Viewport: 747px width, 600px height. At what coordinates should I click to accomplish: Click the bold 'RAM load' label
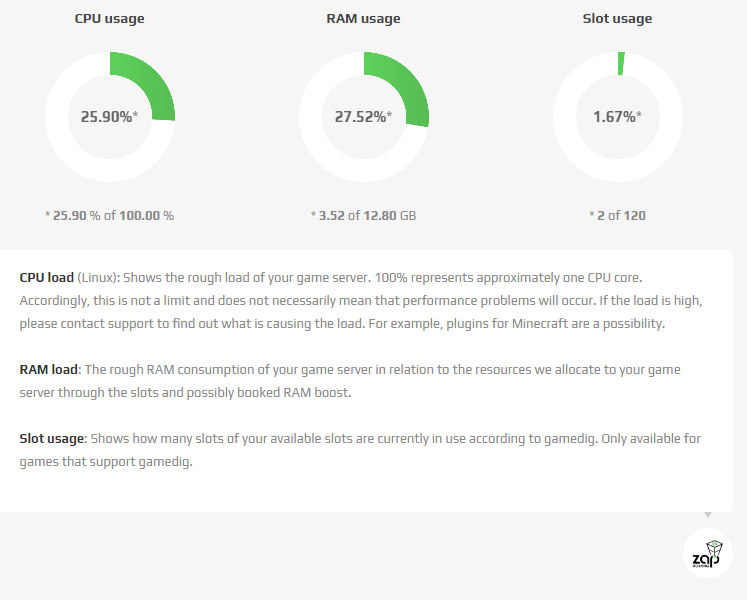tap(49, 369)
